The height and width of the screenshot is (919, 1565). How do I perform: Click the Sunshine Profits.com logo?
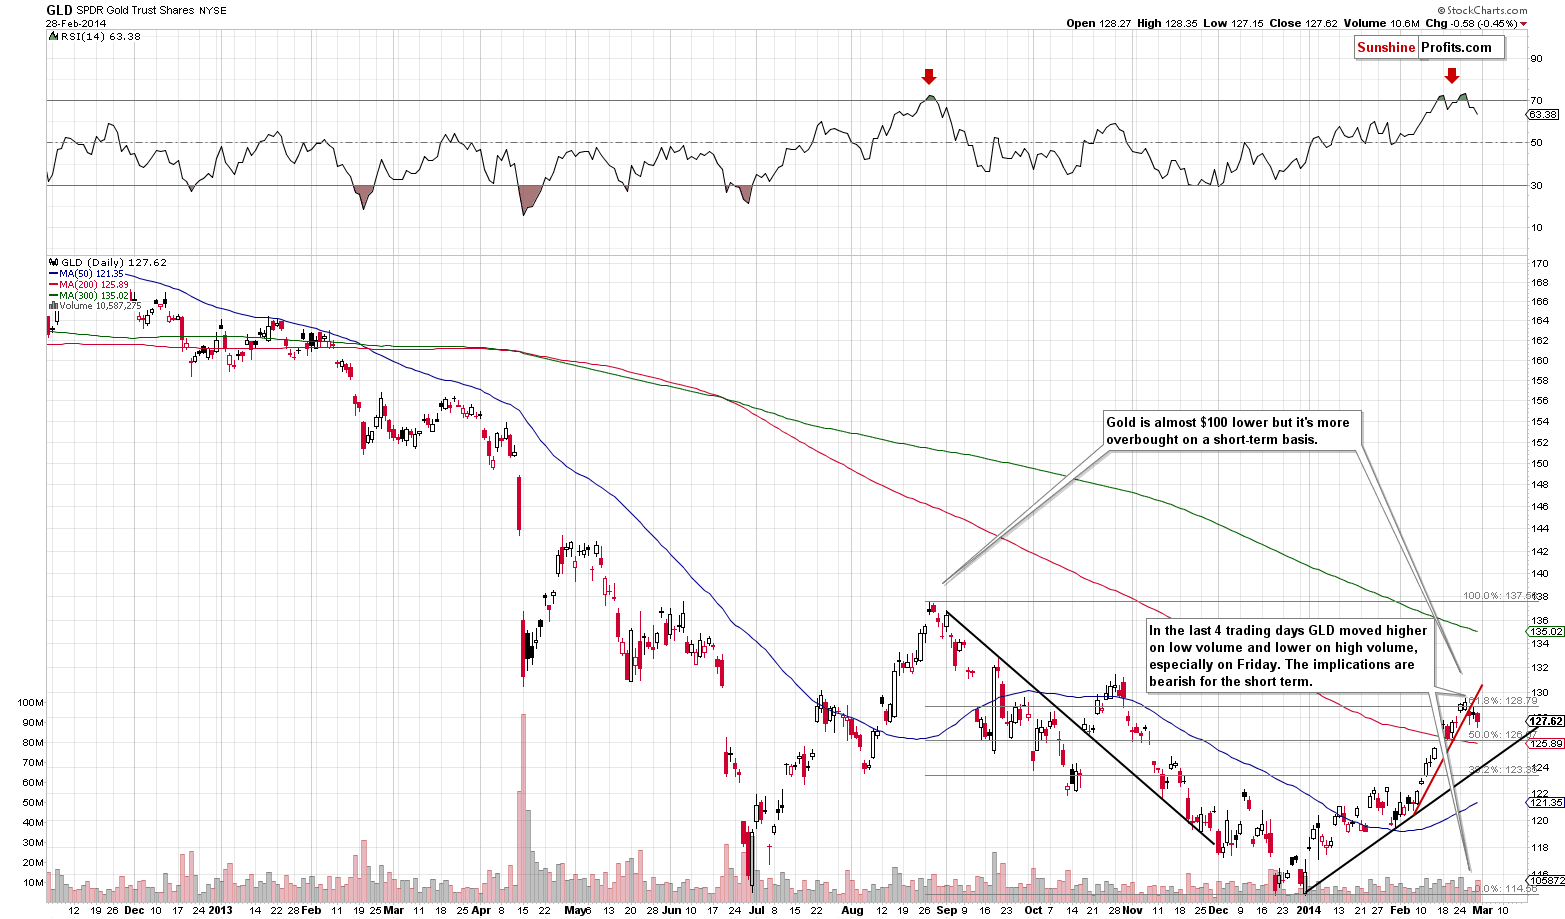[1429, 47]
